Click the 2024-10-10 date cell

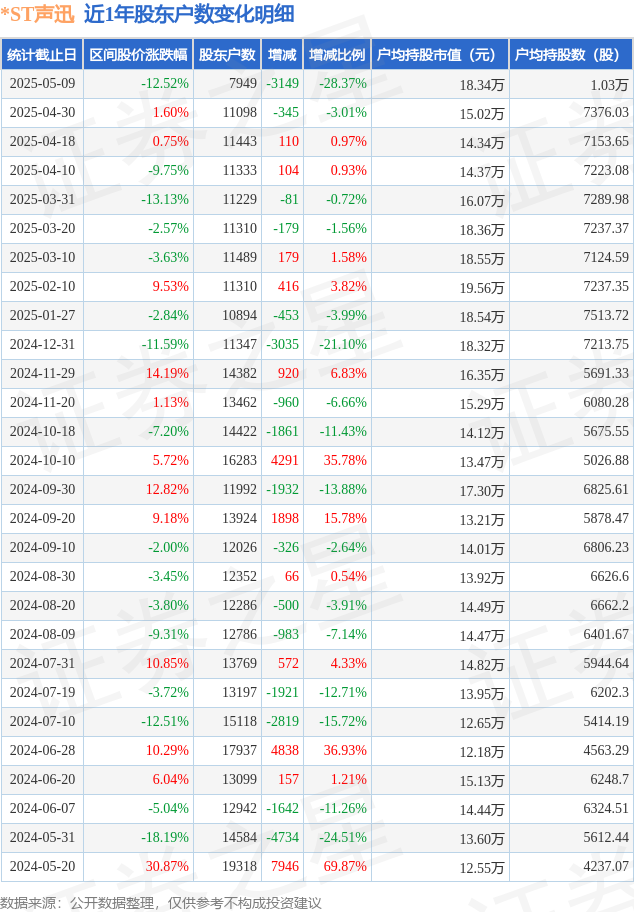point(42,461)
